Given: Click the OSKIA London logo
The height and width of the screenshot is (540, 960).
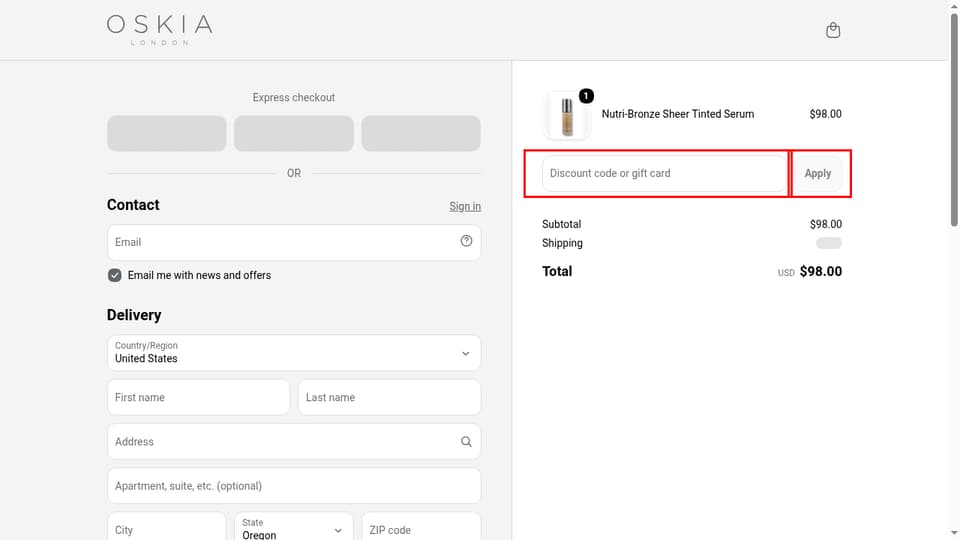Looking at the screenshot, I should click(x=160, y=30).
